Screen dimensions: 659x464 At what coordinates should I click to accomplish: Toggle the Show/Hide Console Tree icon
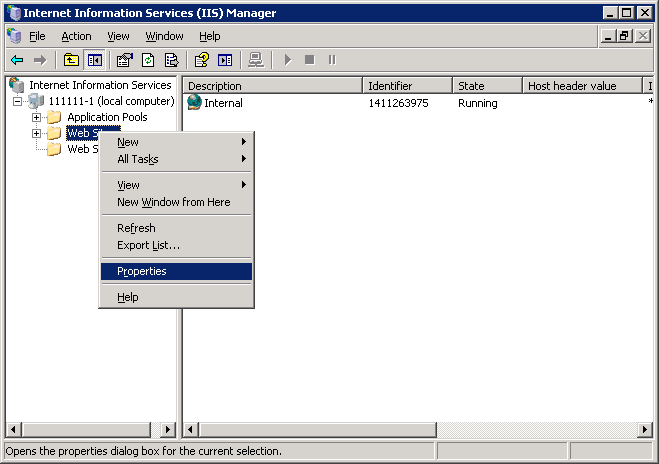click(95, 60)
